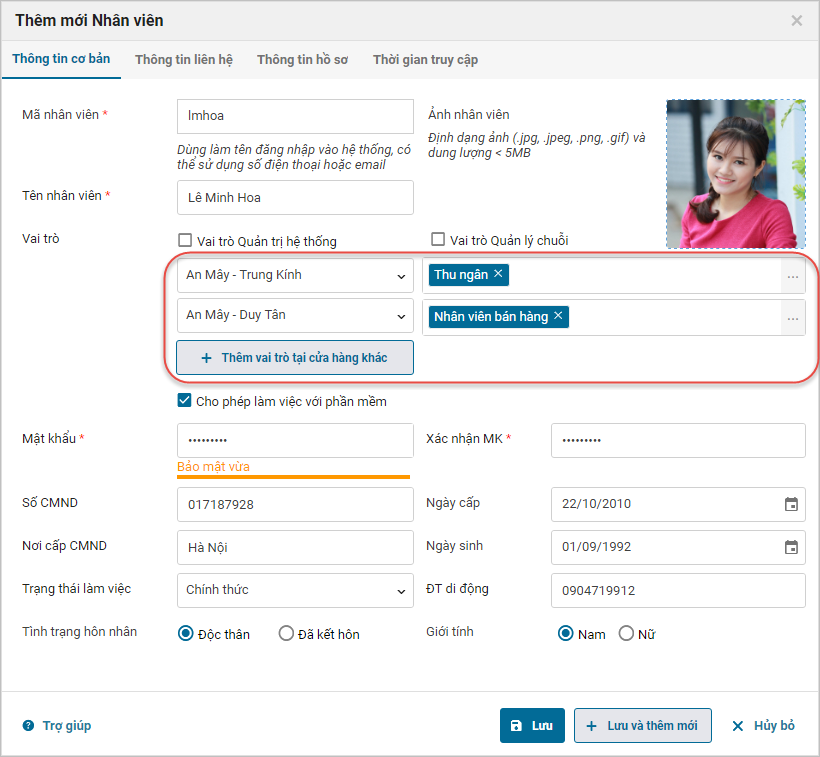The height and width of the screenshot is (757, 820).
Task: Focus the Xác nhận MK field
Action: pos(678,440)
